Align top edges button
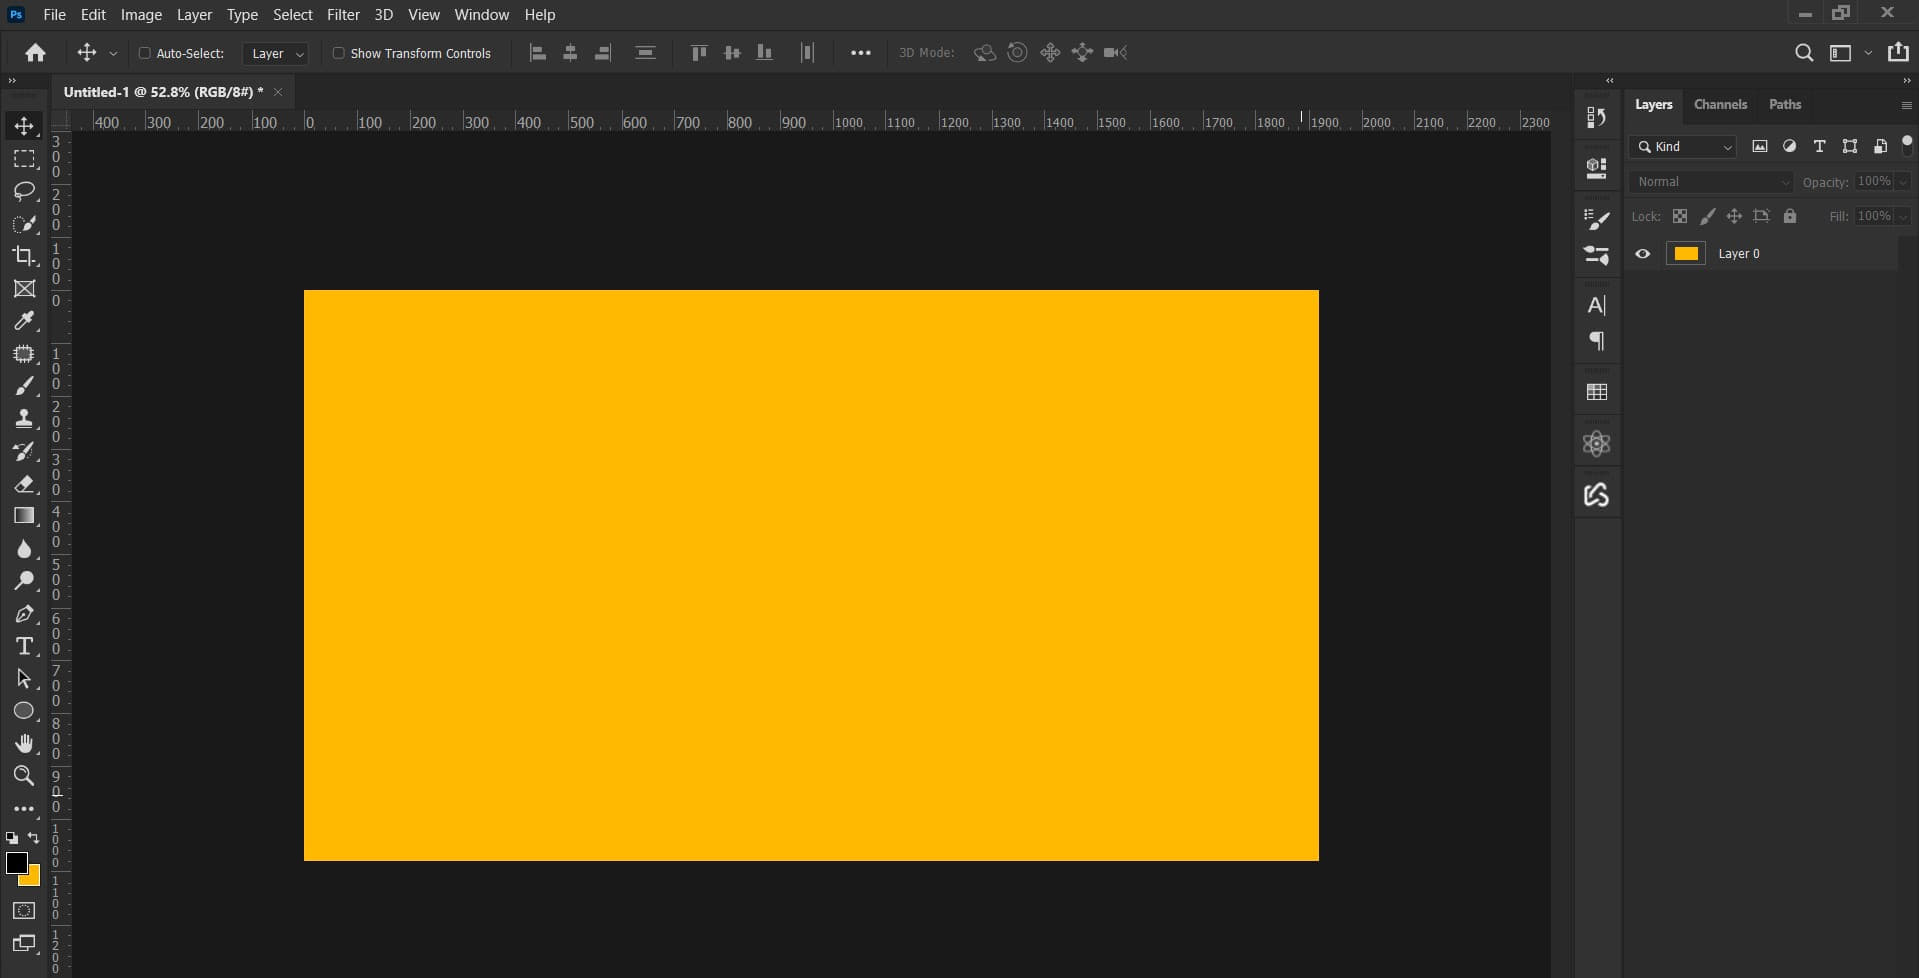Screen dimensions: 1919x978 point(699,53)
